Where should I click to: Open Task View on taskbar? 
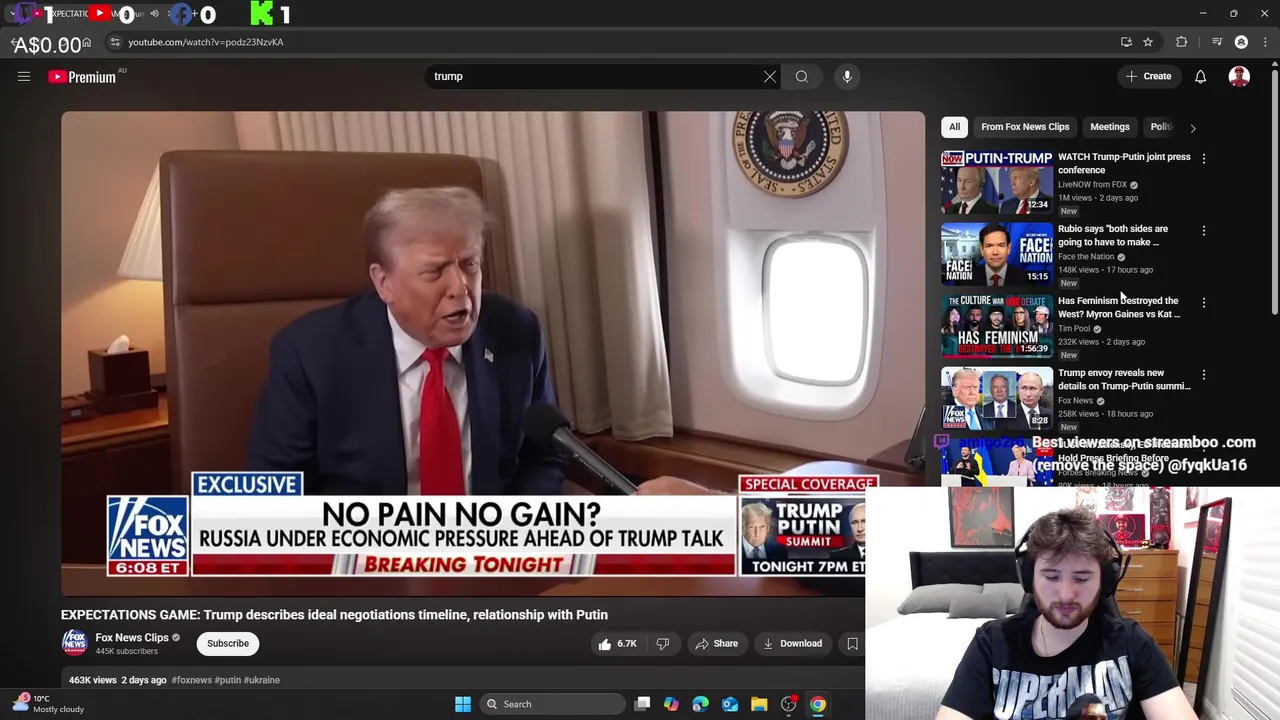pos(642,704)
